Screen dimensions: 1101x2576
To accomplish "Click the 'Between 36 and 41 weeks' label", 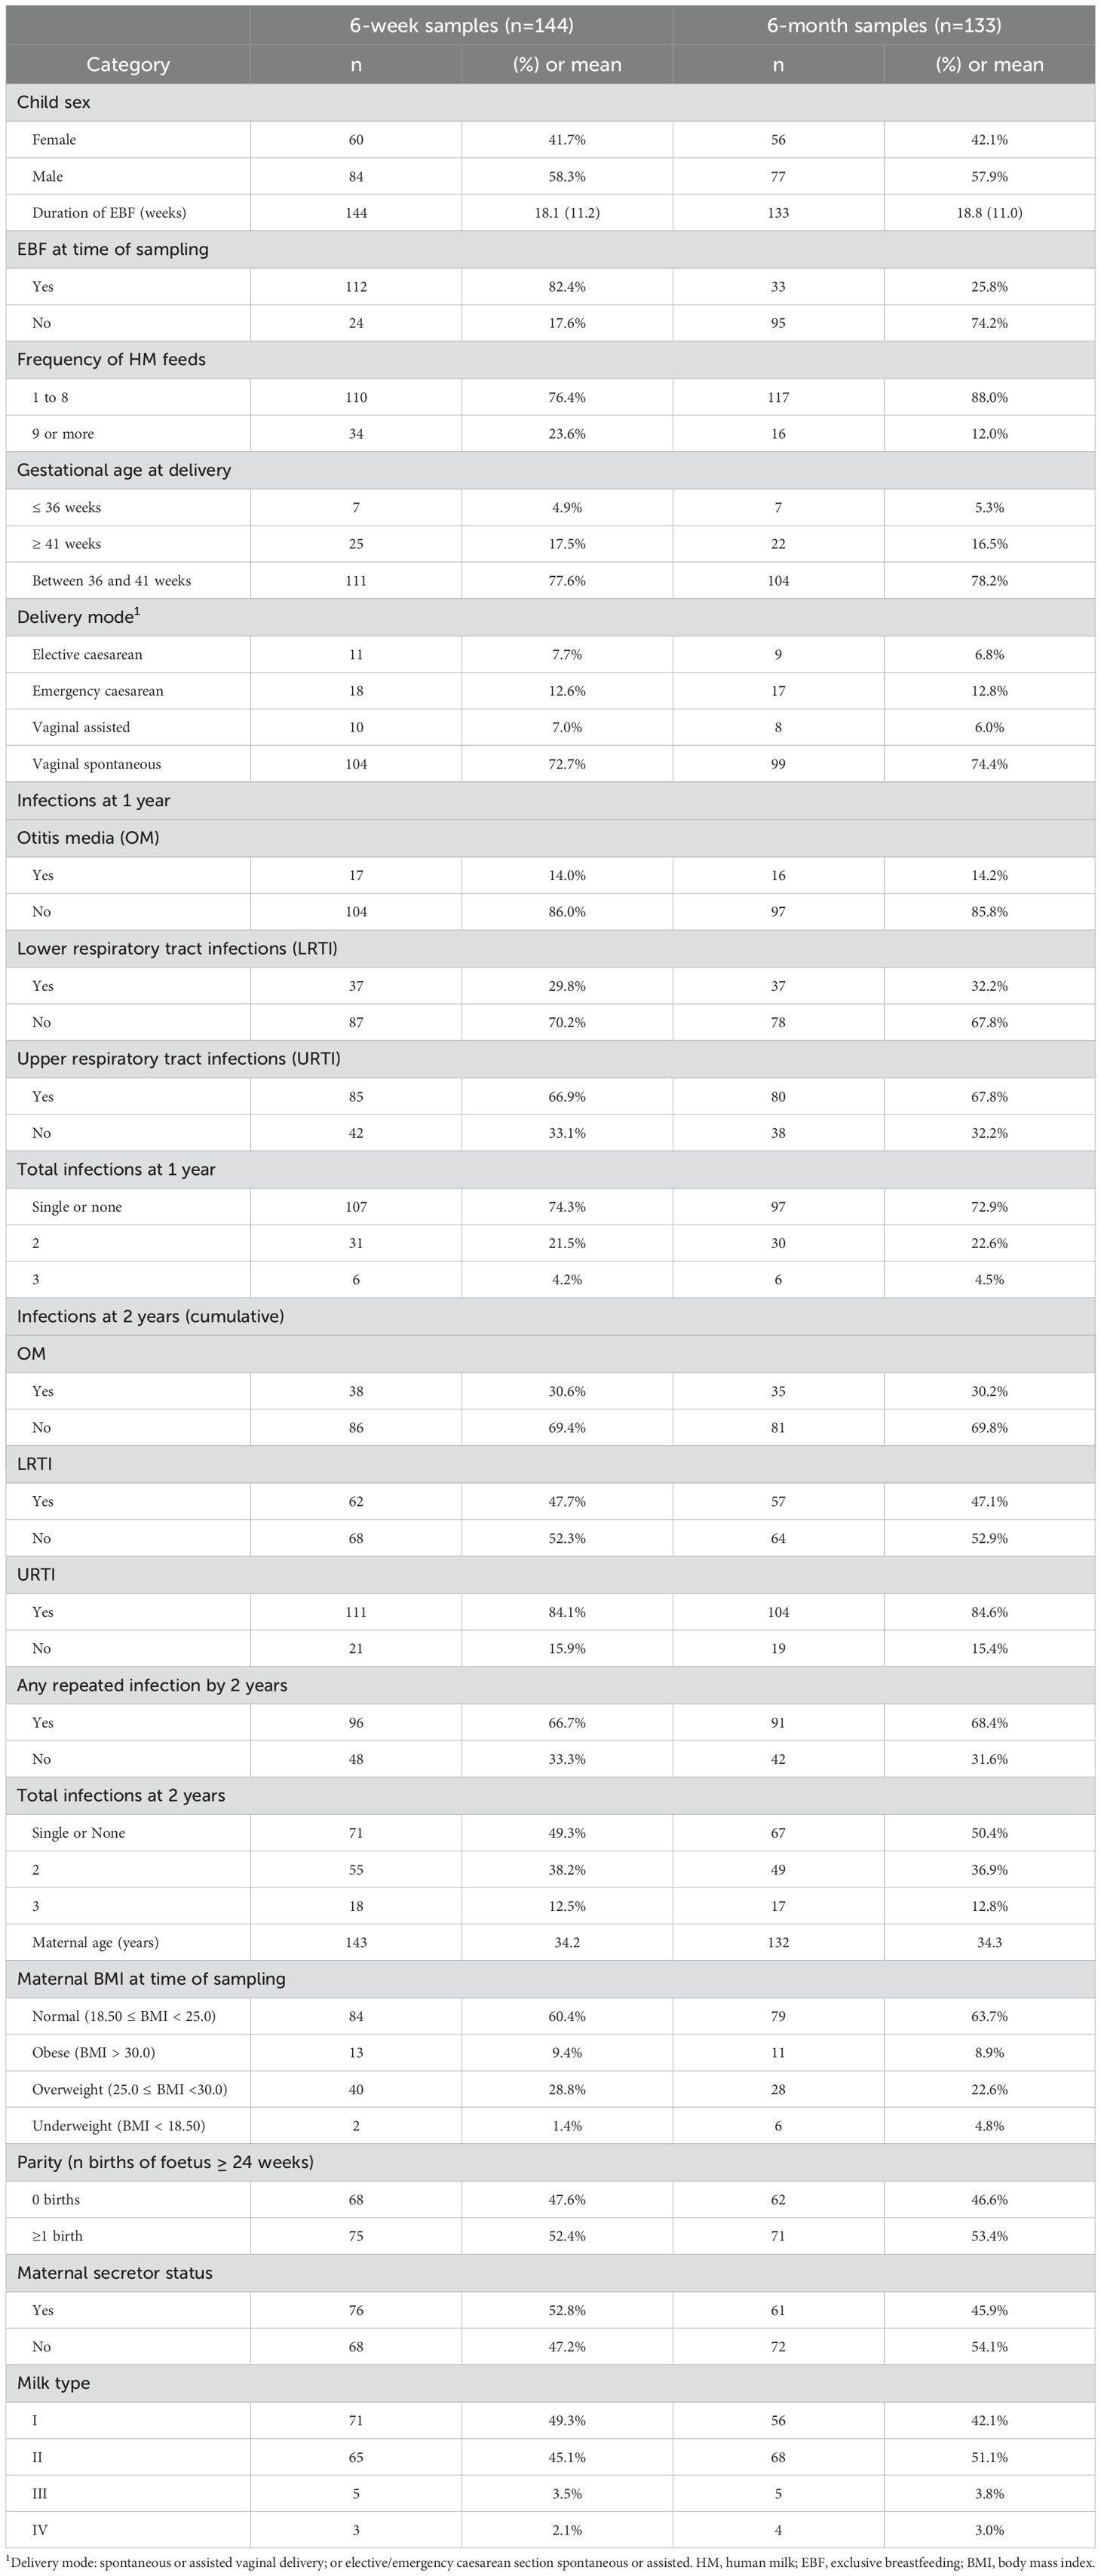I will pos(111,581).
